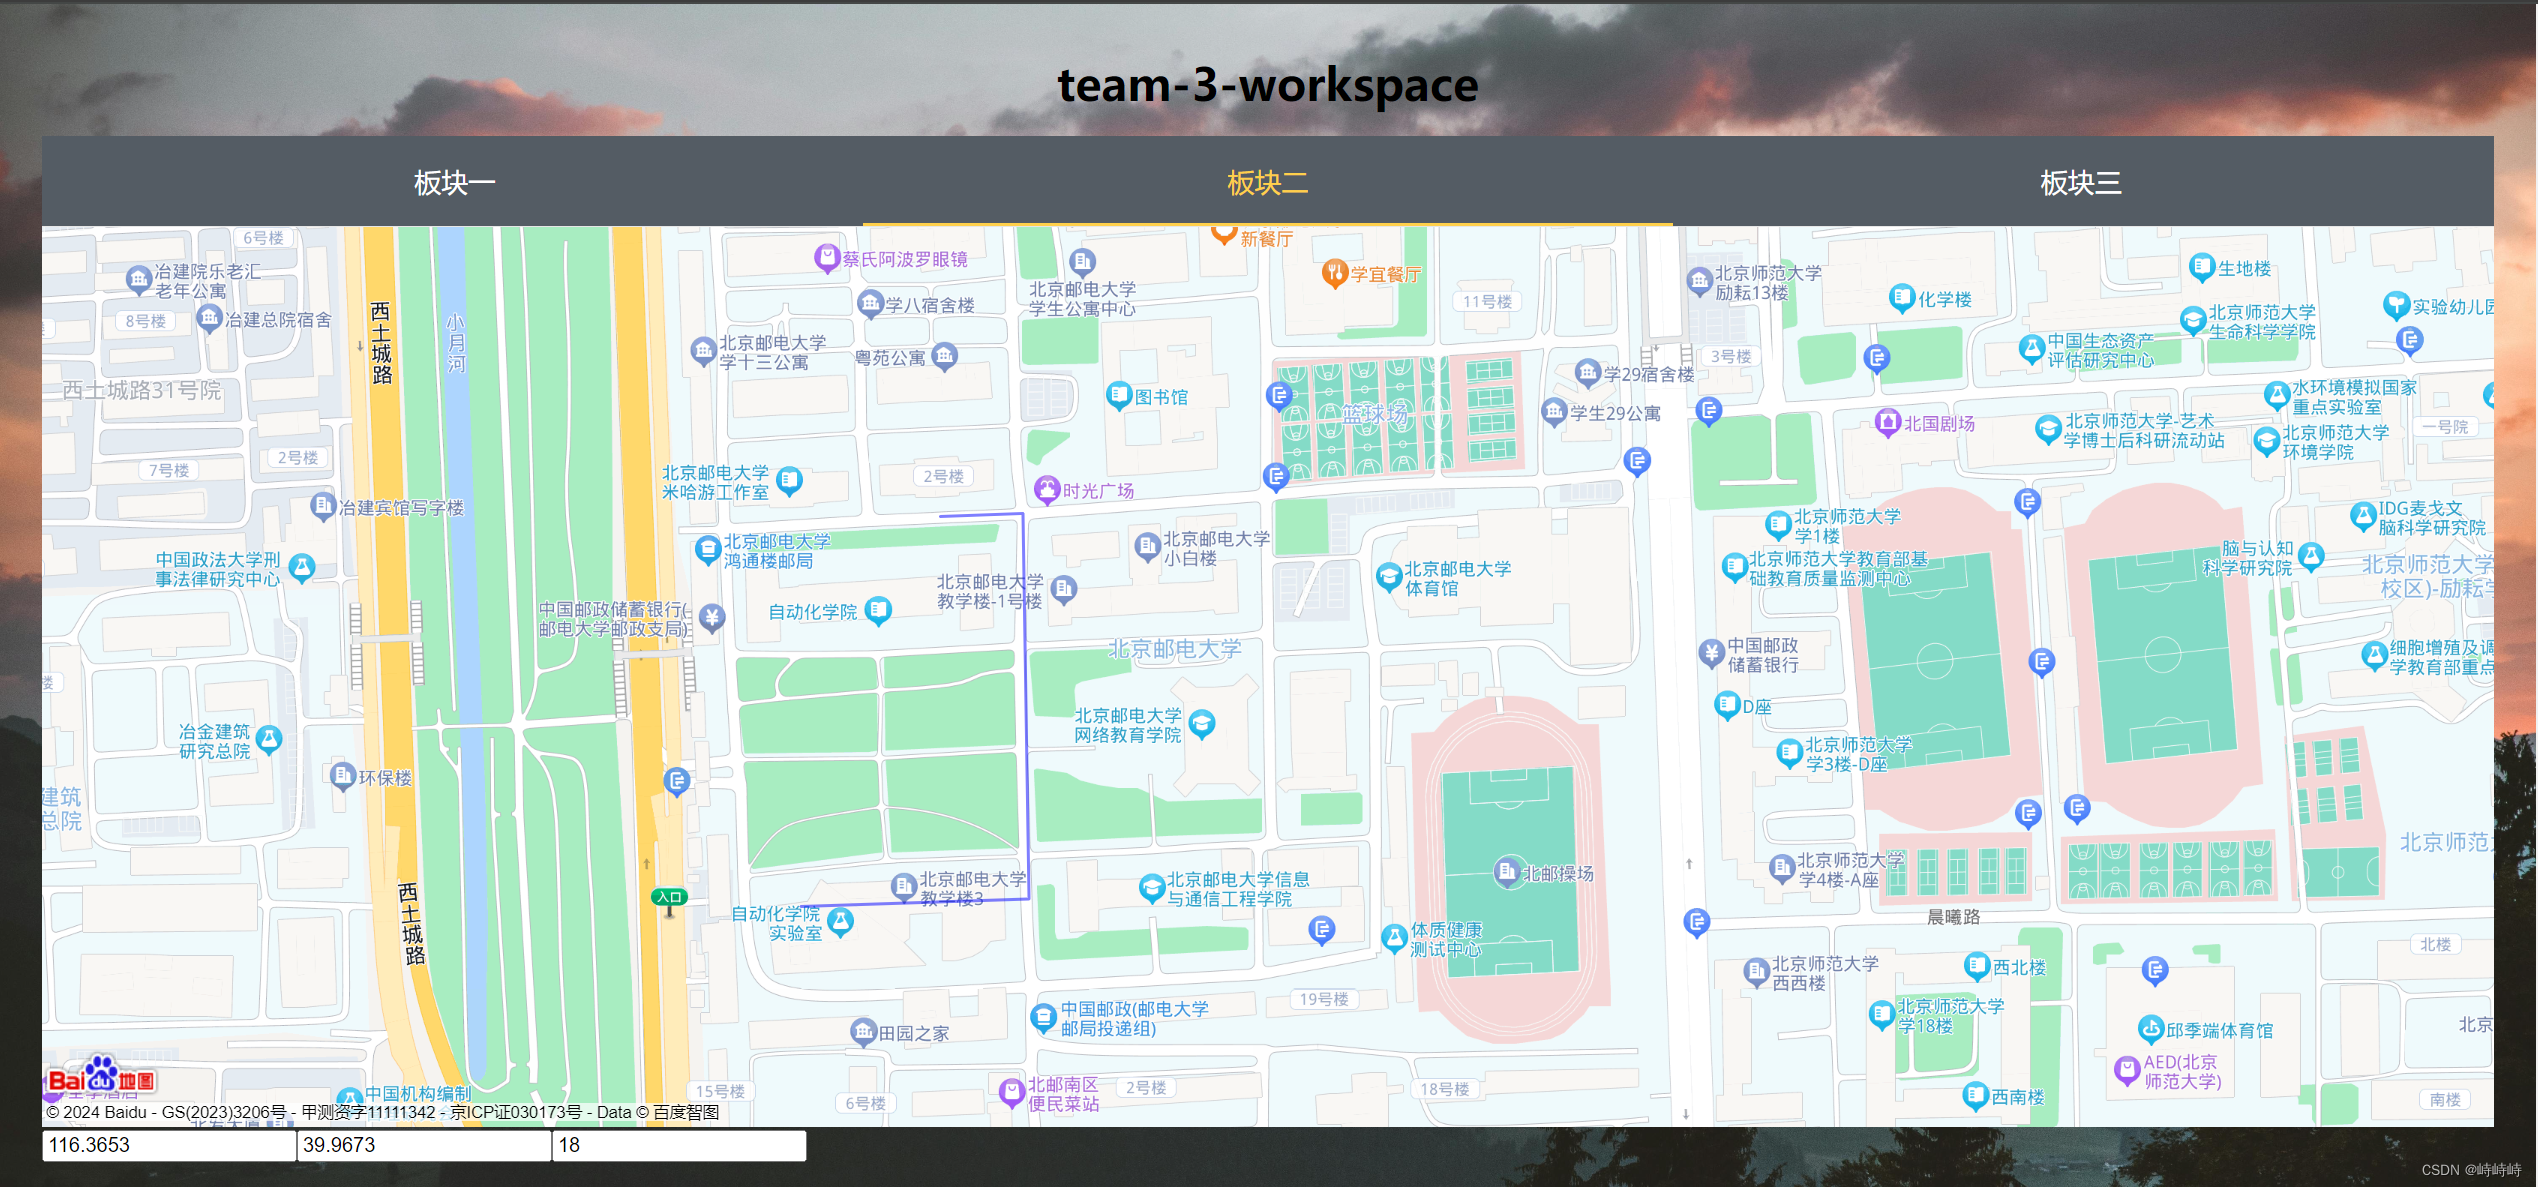Click the 体质健康测试中心 marker icon
This screenshot has width=2538, height=1187.
1394,938
